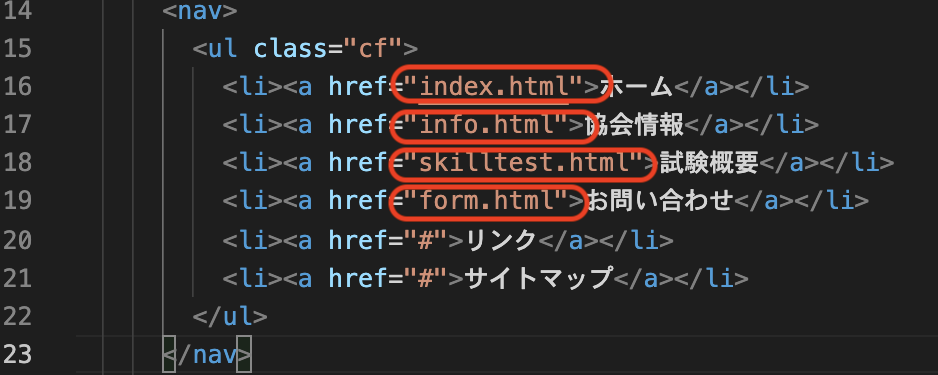938x375 pixels.
Task: Click the "#" href on the リンク line
Action: (426, 240)
